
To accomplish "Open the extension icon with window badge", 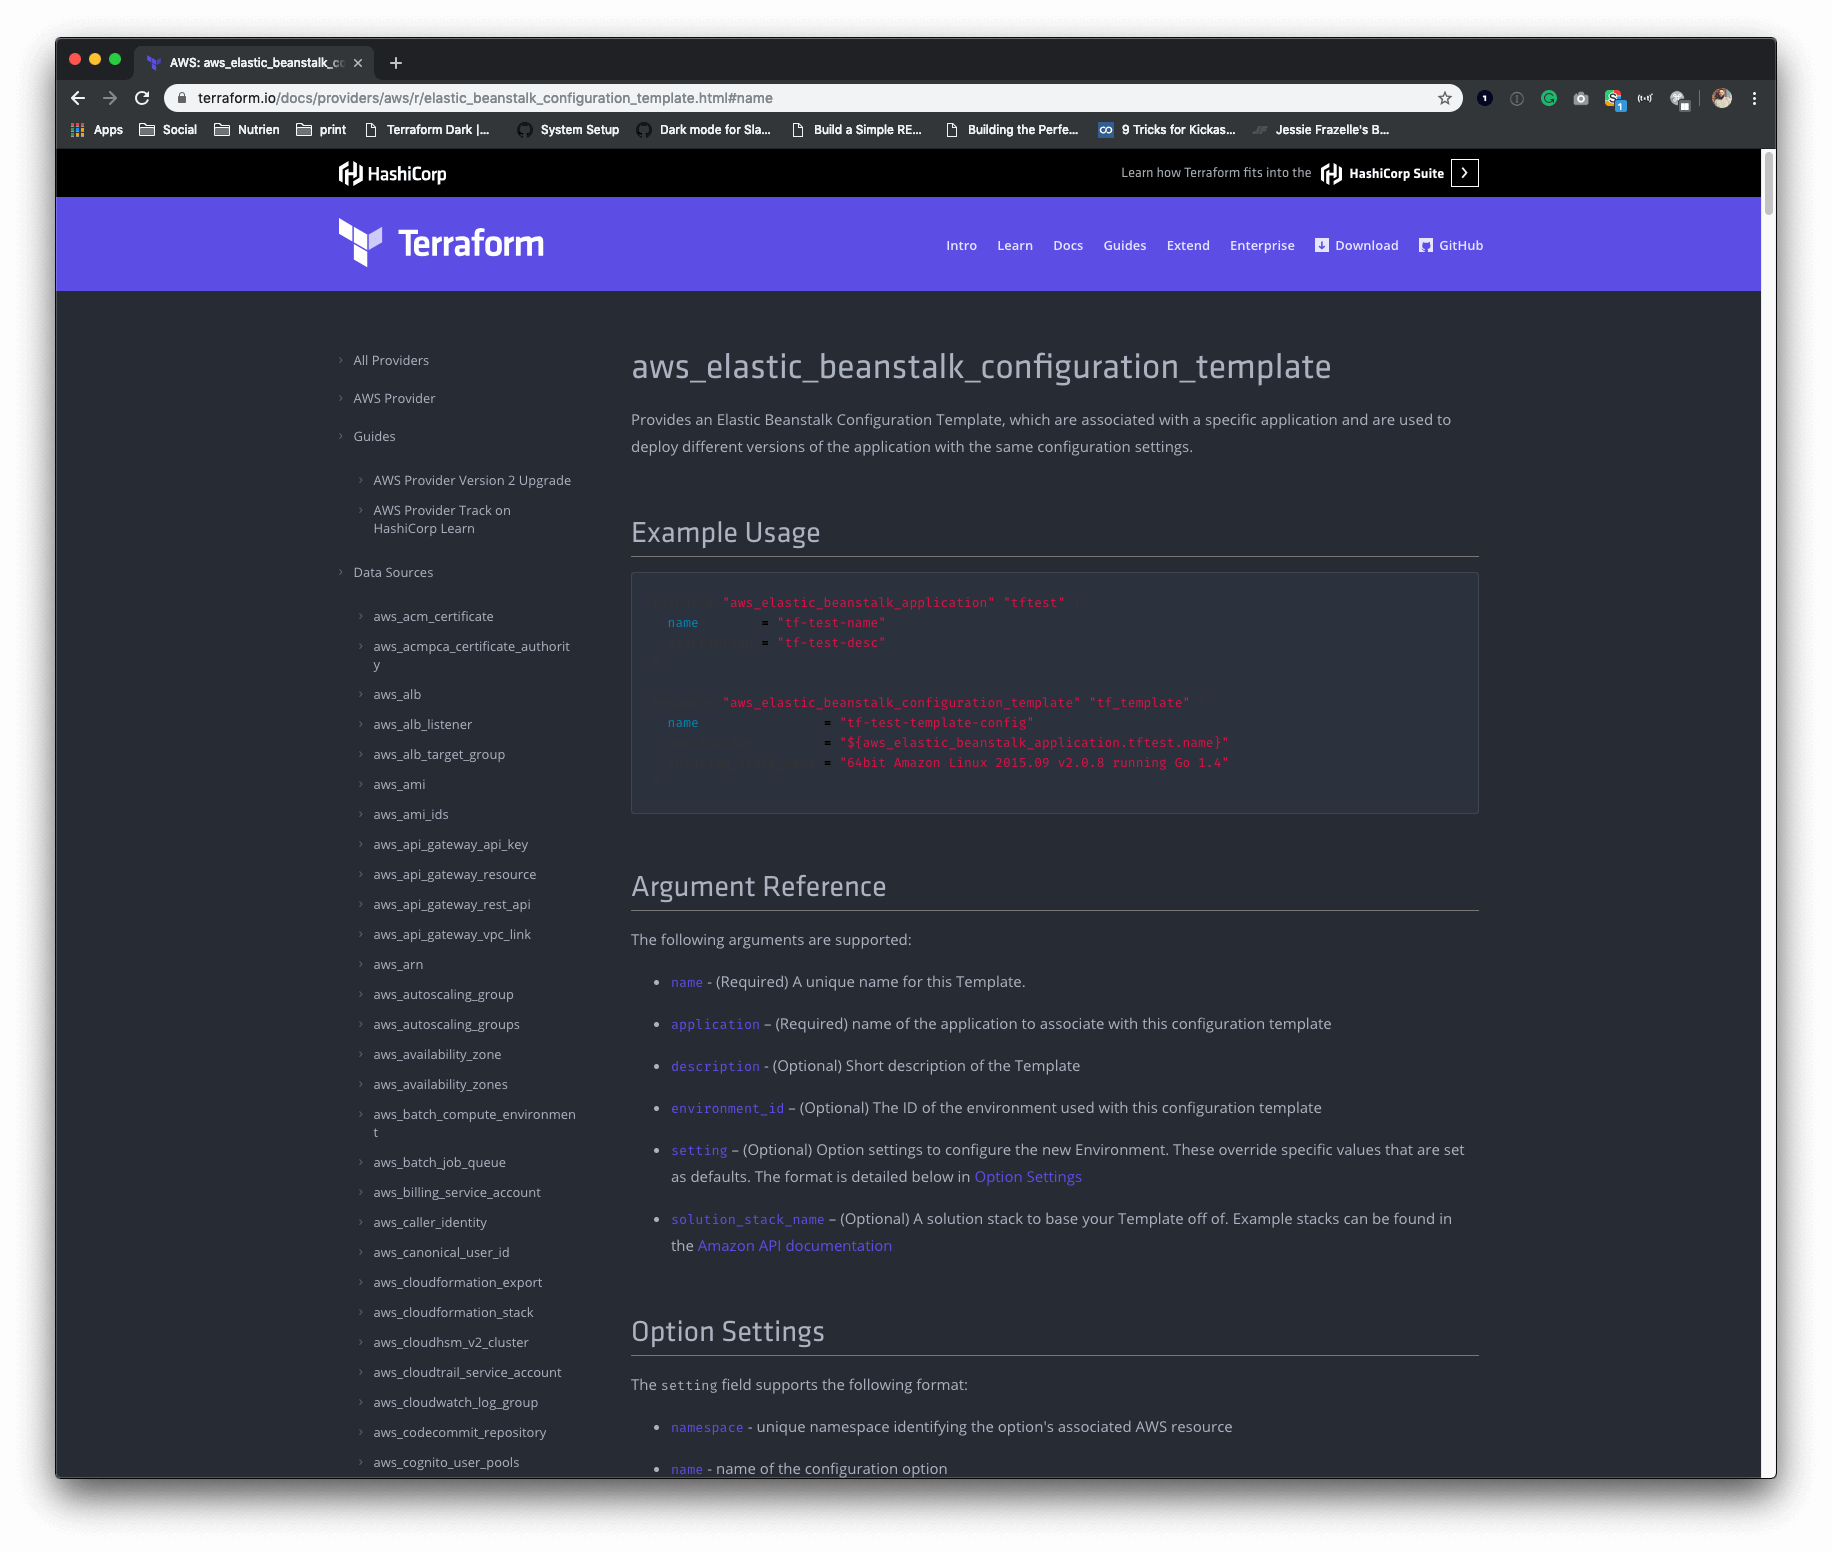I will pos(1679,99).
